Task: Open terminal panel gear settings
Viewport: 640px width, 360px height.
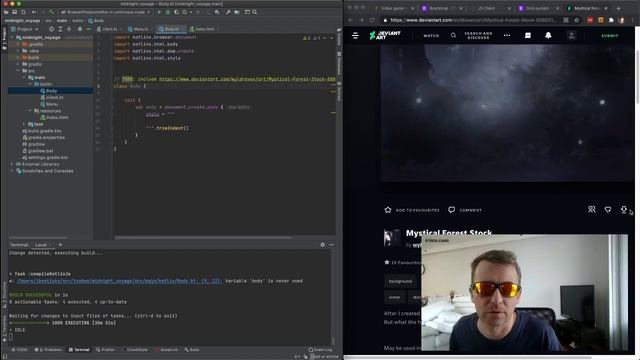Action: (322, 244)
